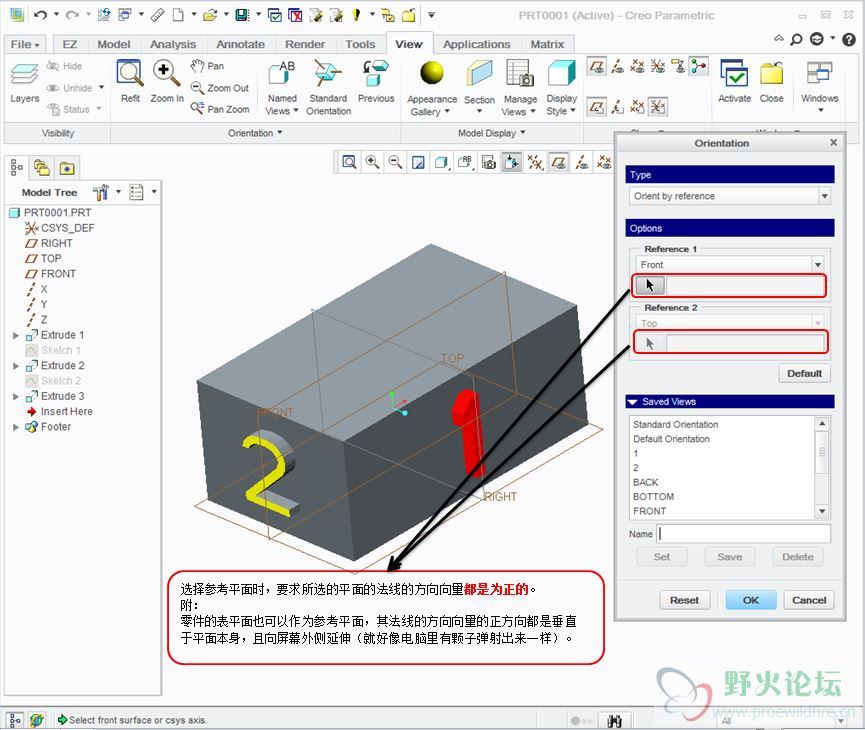The image size is (865, 730).
Task: Open the search command icon
Action: (x=796, y=39)
